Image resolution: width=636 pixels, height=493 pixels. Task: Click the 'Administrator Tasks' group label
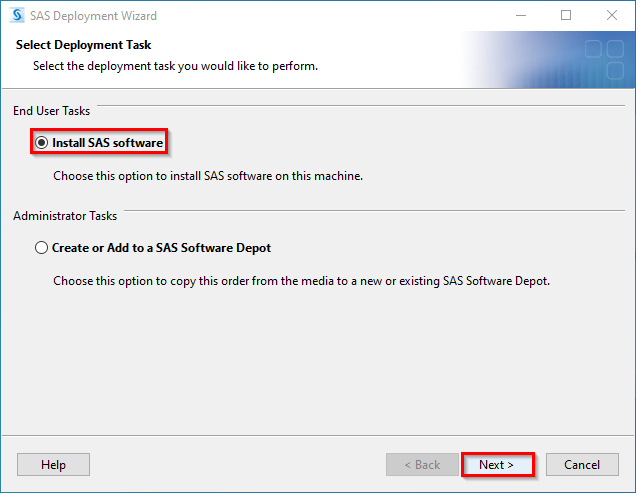click(65, 215)
